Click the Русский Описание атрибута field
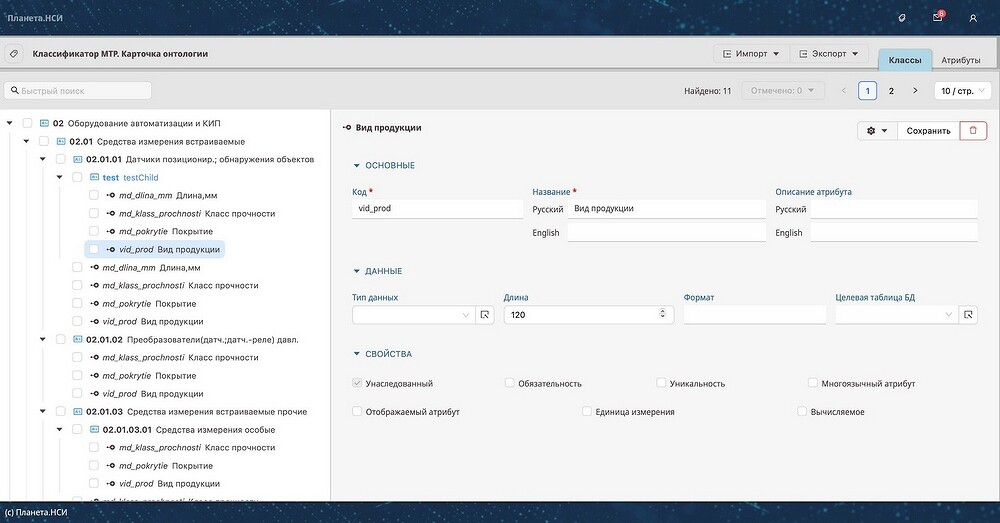Image resolution: width=1000 pixels, height=523 pixels. click(894, 209)
